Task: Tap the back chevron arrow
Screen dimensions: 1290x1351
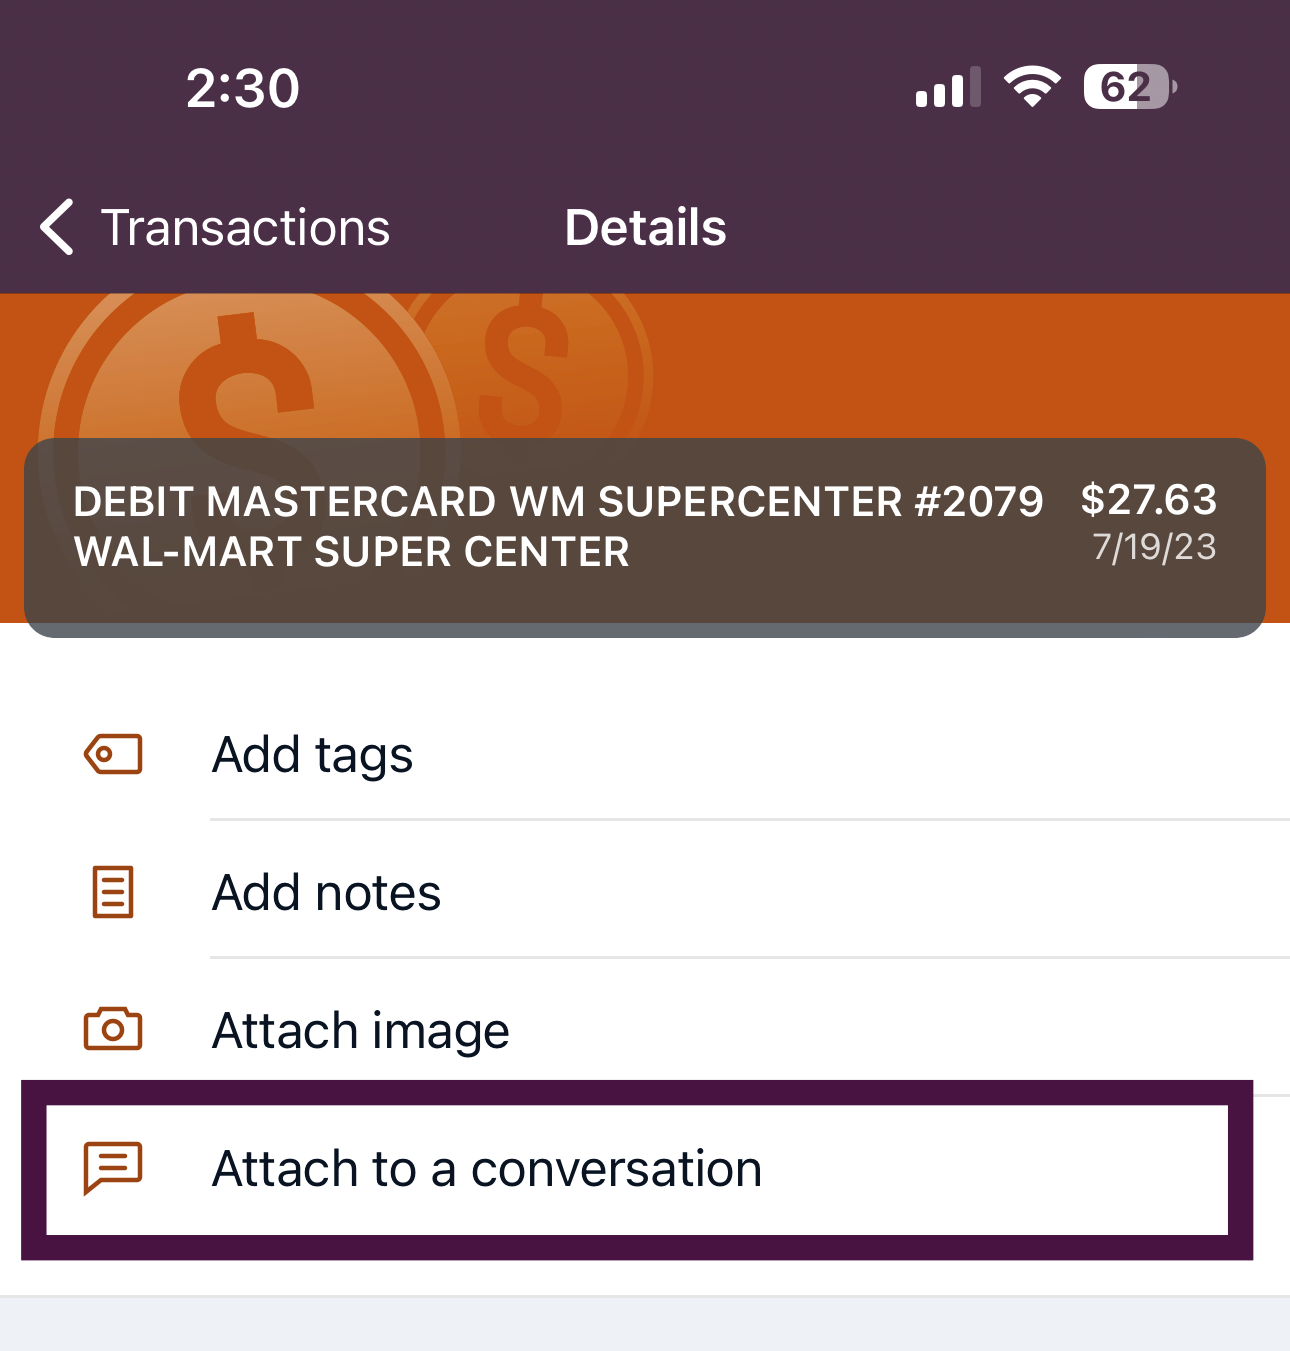Action: 57,227
